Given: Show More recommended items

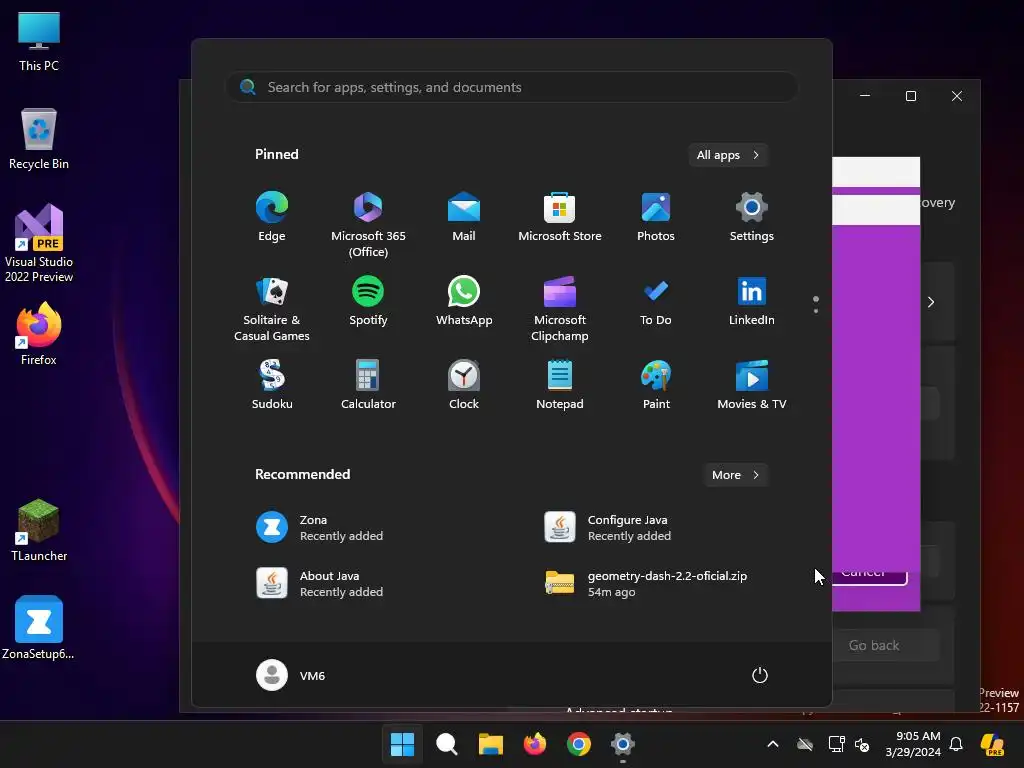Looking at the screenshot, I should (x=735, y=475).
